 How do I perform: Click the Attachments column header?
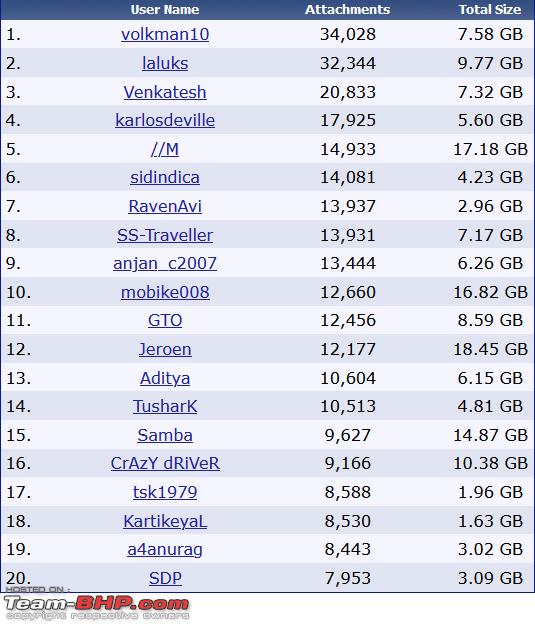[348, 10]
